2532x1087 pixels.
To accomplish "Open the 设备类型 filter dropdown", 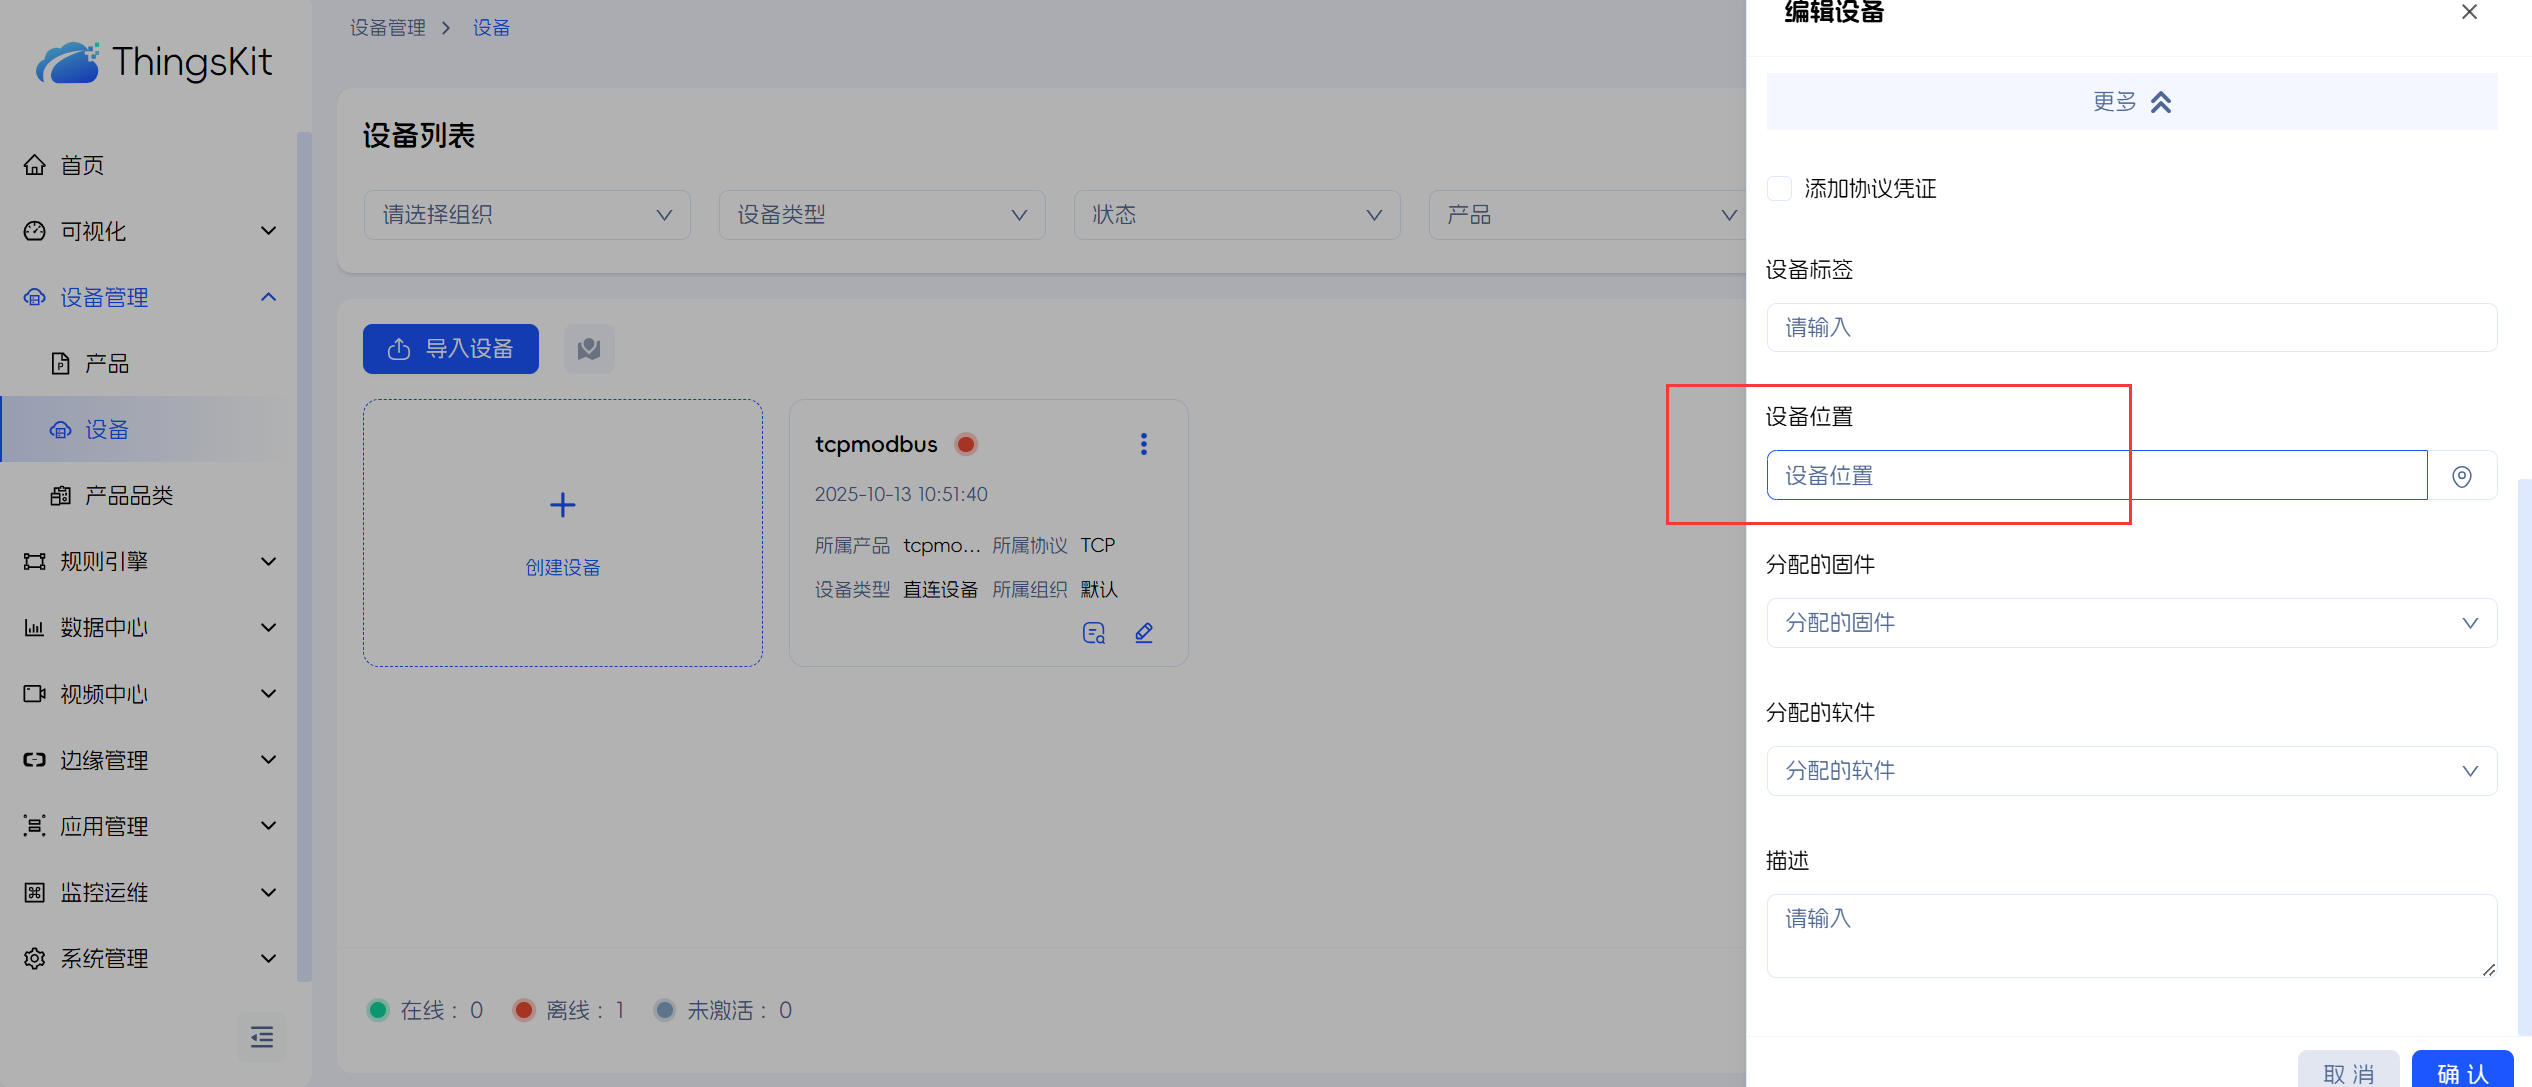I will pos(881,215).
